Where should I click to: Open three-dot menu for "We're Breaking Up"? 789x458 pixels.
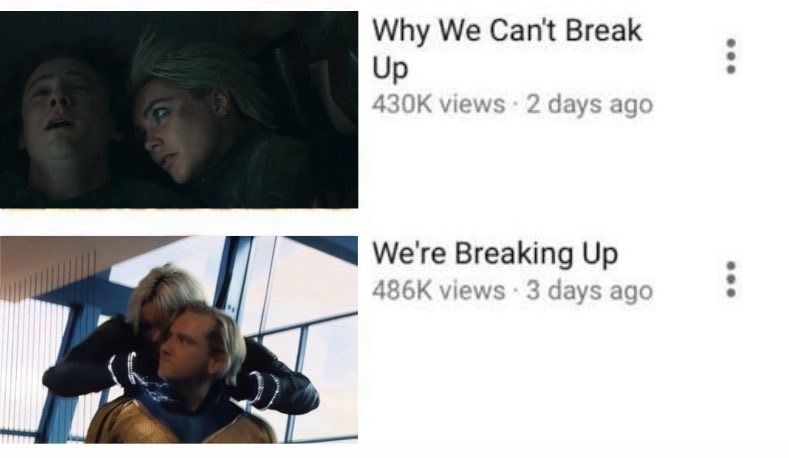(732, 278)
